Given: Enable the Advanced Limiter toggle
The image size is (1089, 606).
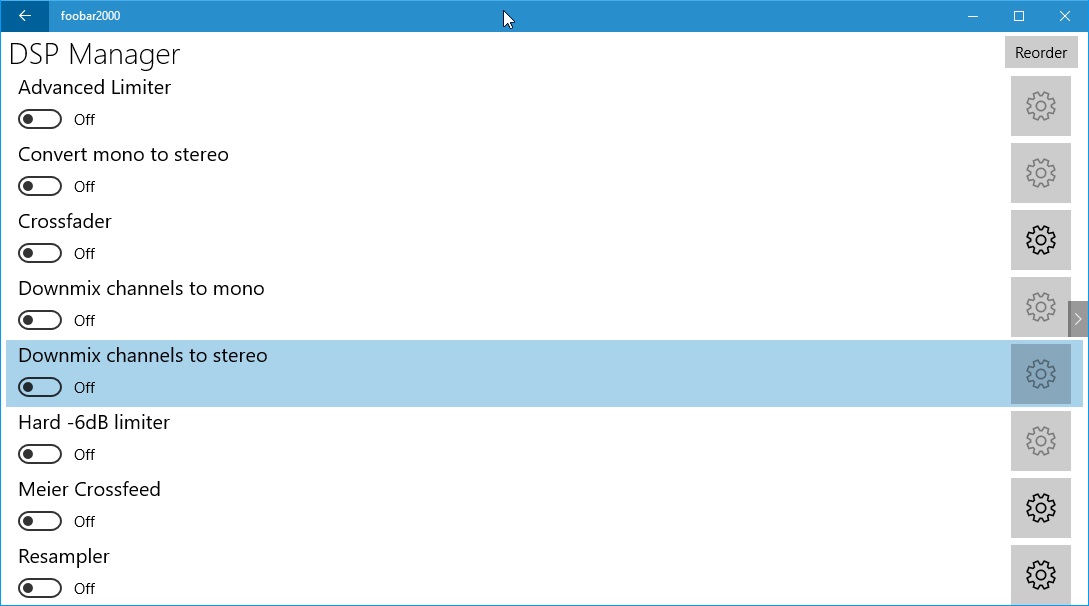Looking at the screenshot, I should pyautogui.click(x=40, y=119).
